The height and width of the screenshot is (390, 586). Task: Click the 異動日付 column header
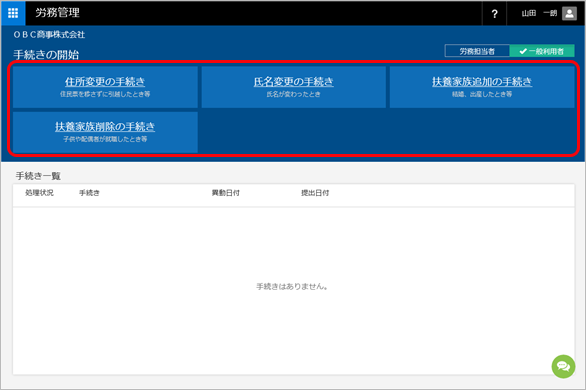pos(226,193)
